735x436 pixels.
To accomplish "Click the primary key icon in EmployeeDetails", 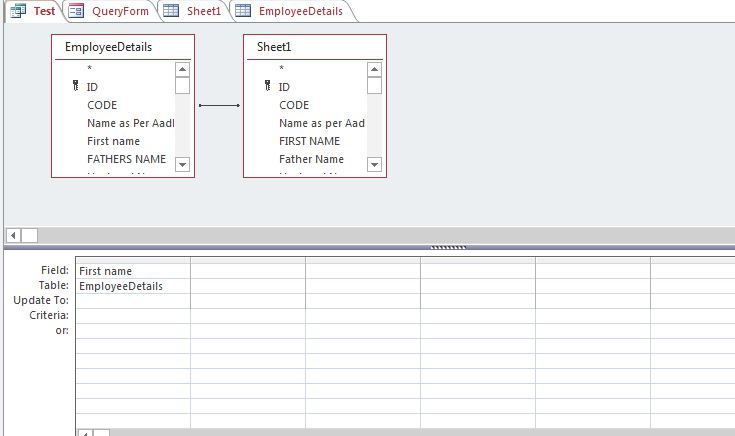I will tap(75, 86).
